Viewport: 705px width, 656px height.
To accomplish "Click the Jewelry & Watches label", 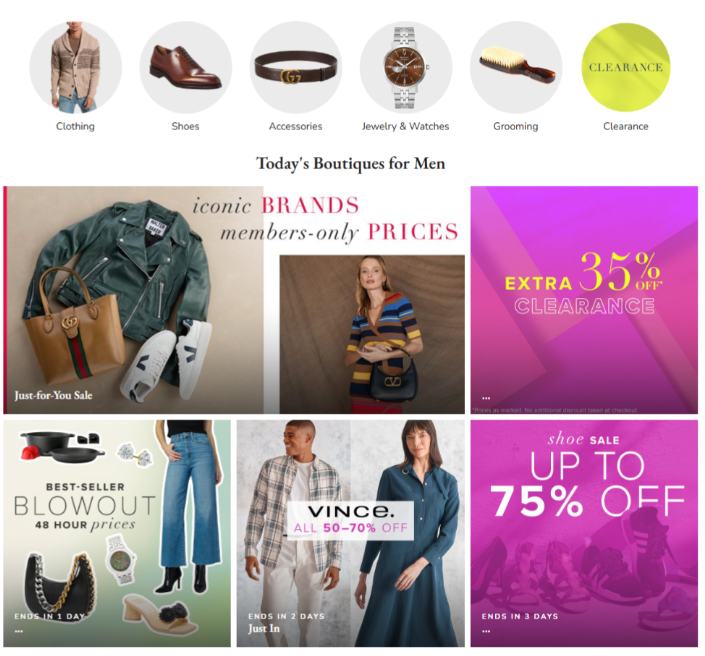I will [x=406, y=126].
